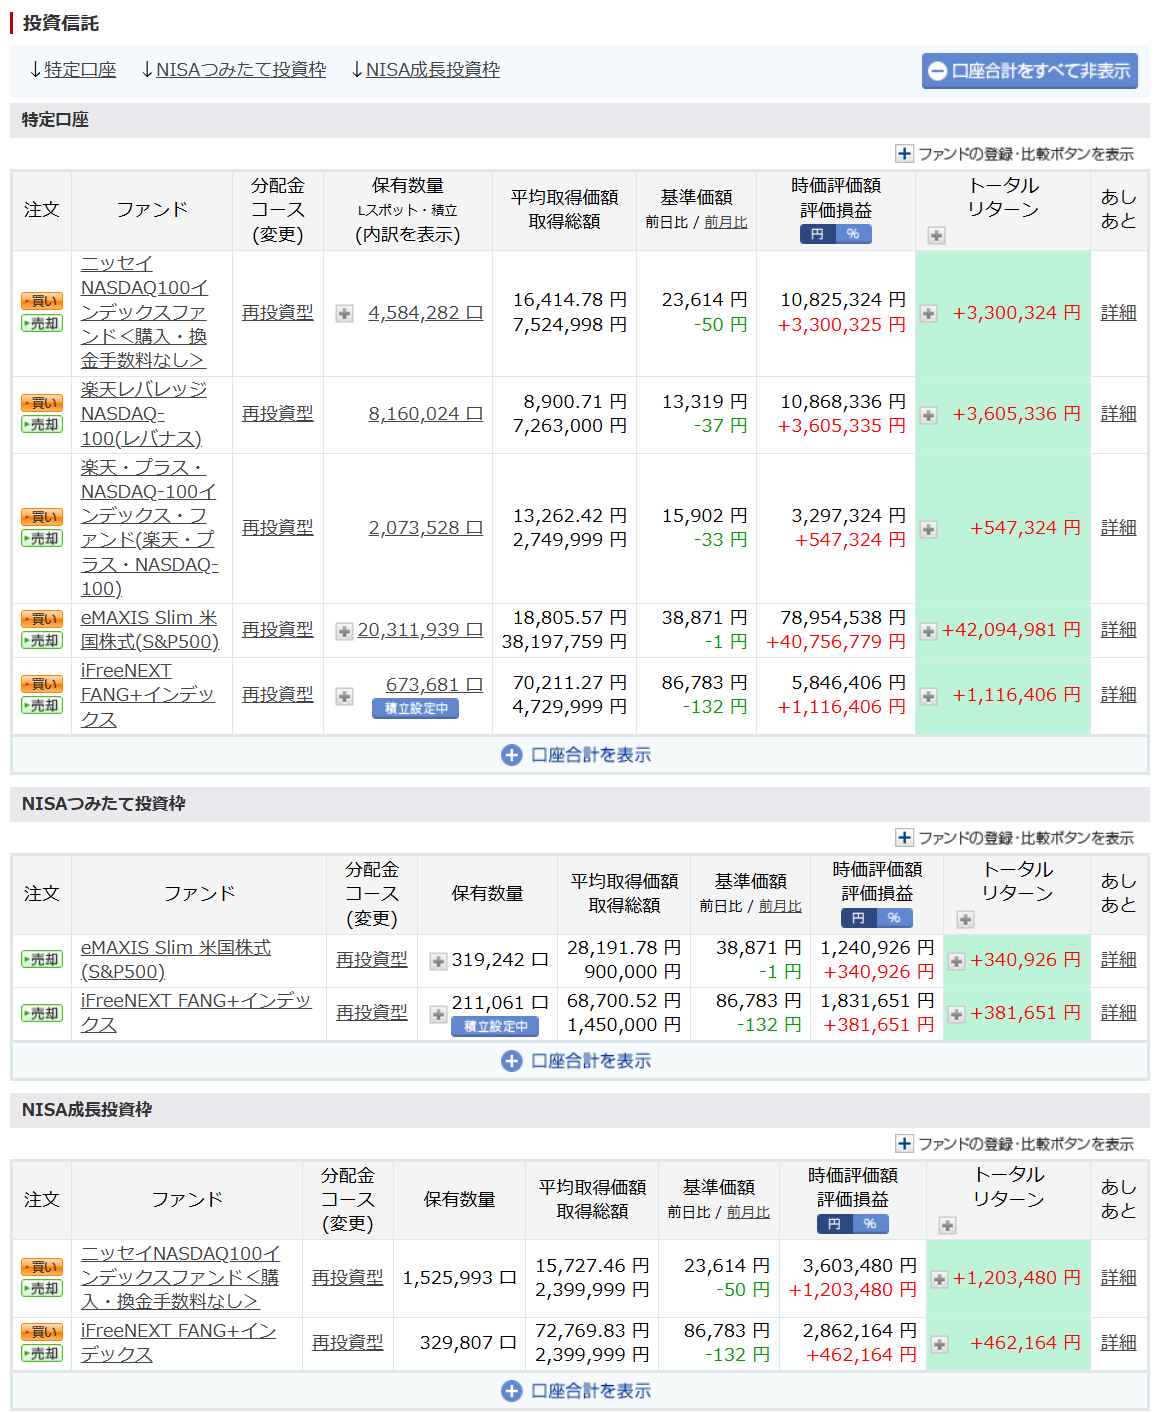Jump to NISAつみたて投資枠 section anchor
The image size is (1156, 1413).
(x=234, y=70)
